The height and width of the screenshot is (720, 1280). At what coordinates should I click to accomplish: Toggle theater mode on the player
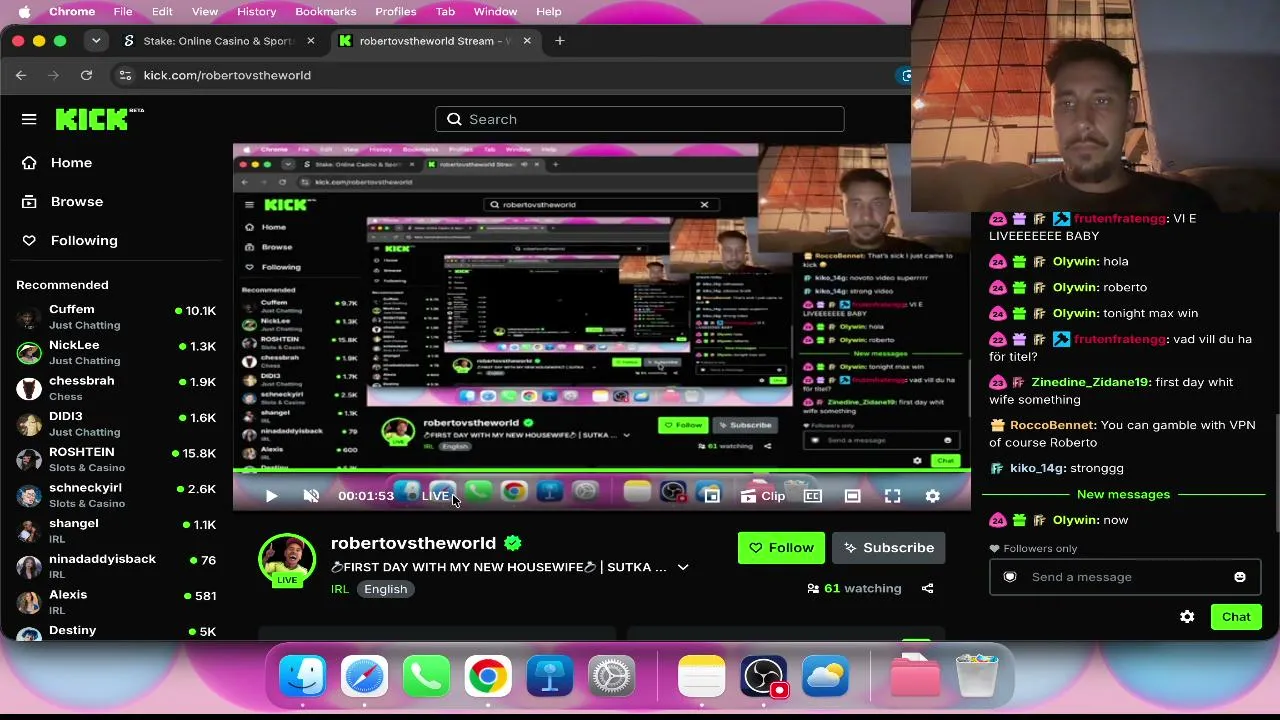click(852, 496)
